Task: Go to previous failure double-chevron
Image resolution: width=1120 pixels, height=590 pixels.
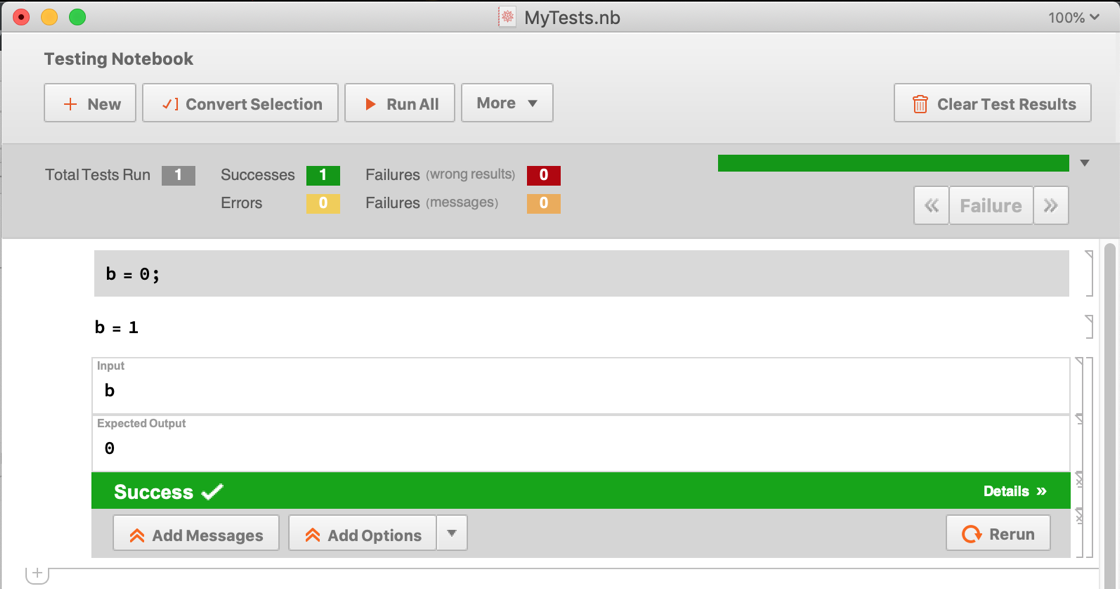Action: point(931,206)
